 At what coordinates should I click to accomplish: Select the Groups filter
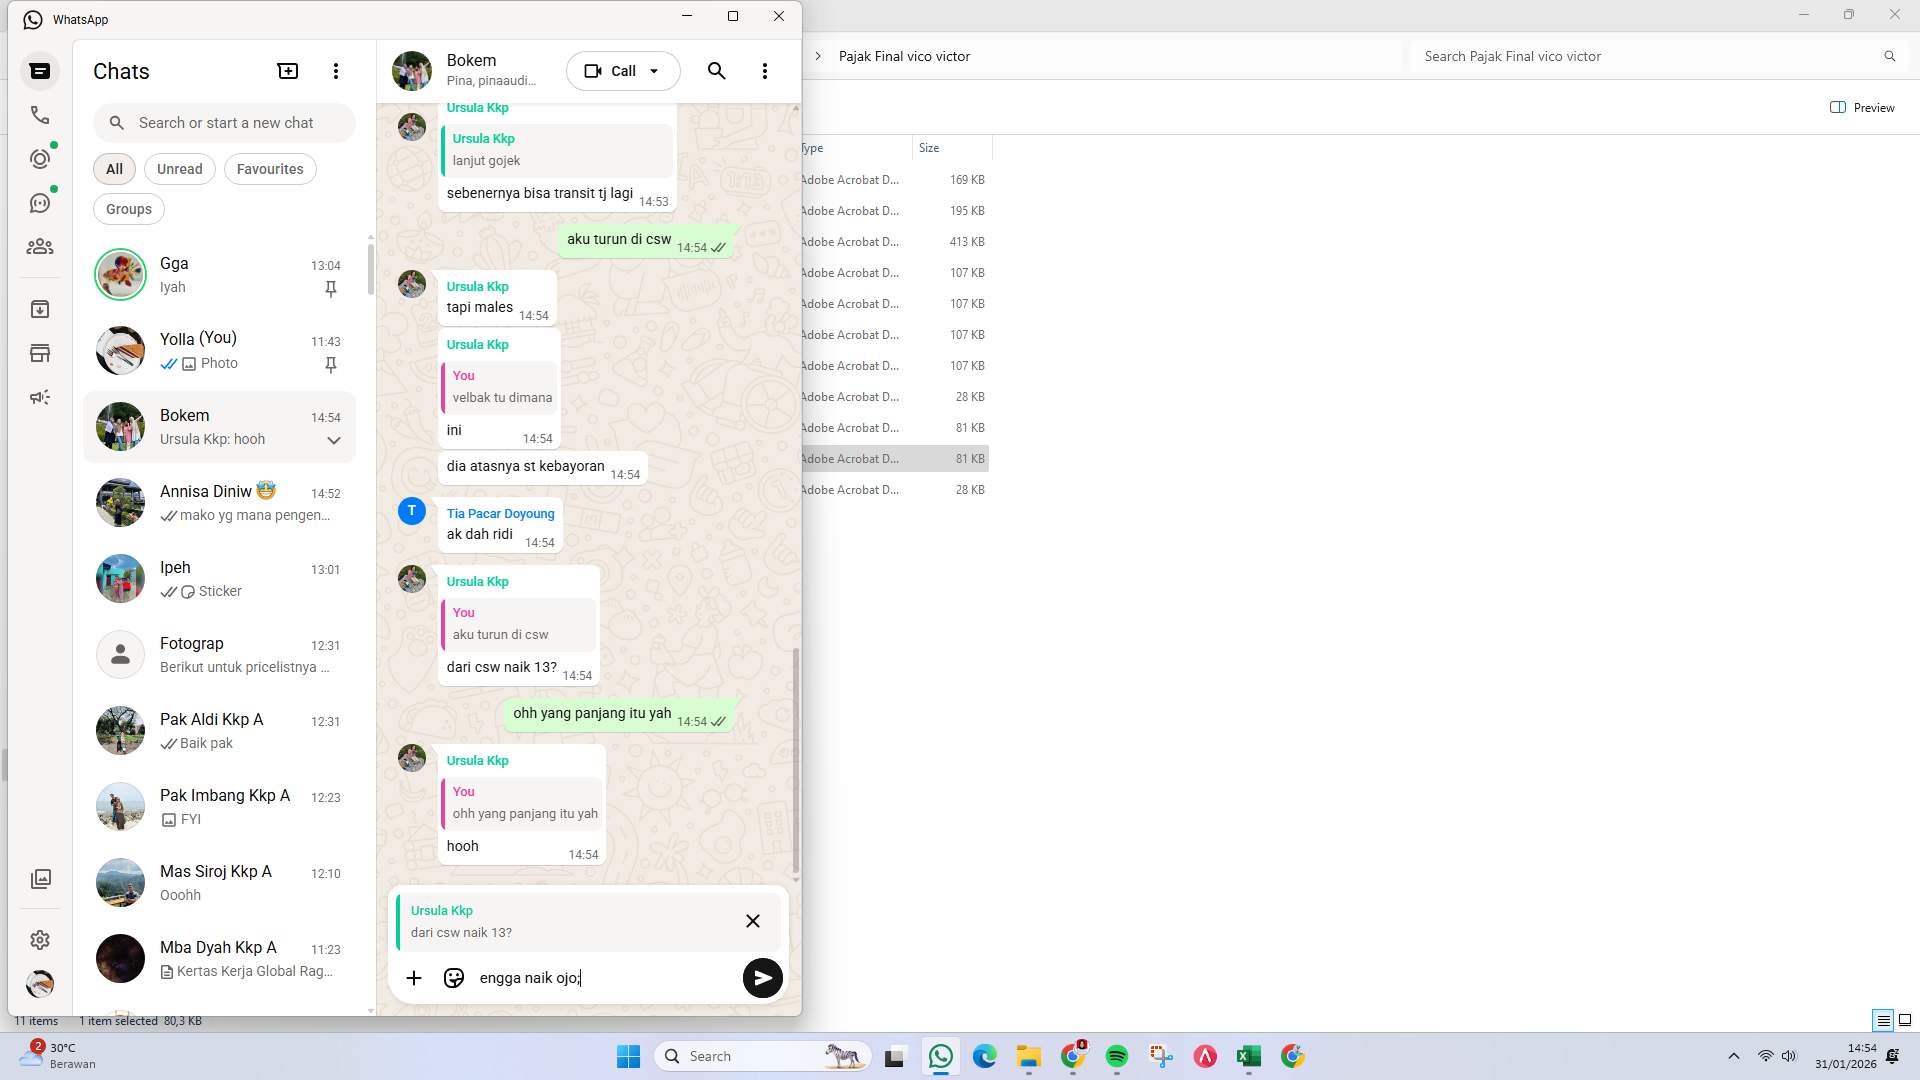point(128,208)
